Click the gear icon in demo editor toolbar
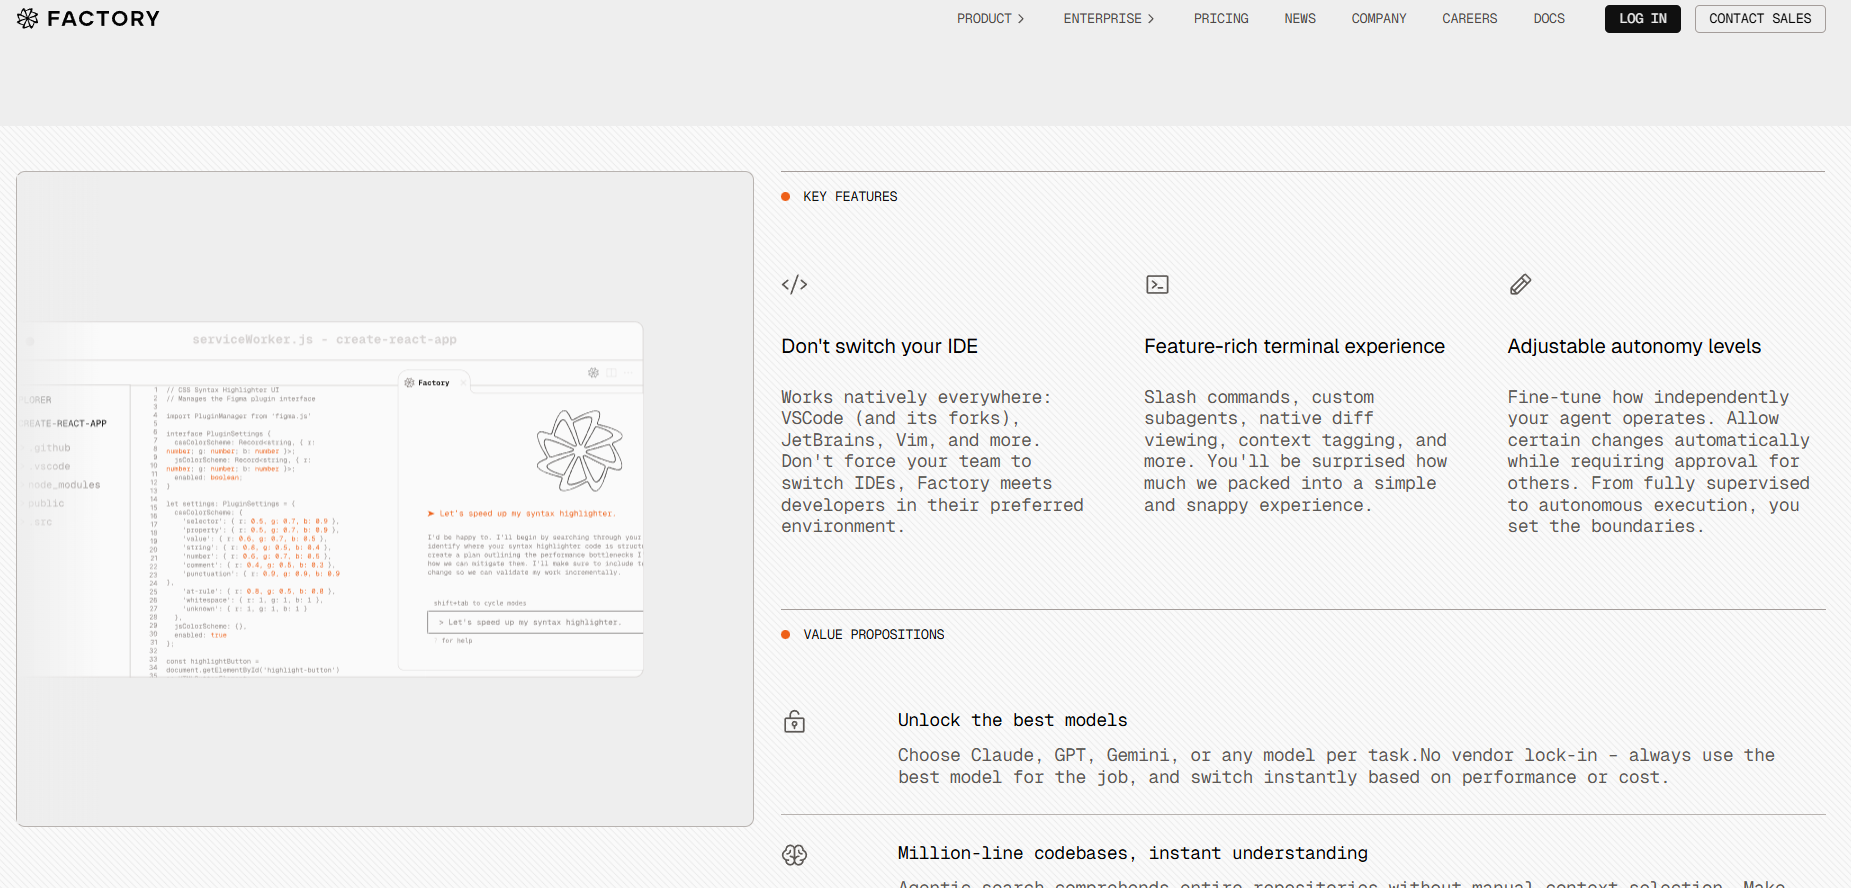 tap(593, 372)
